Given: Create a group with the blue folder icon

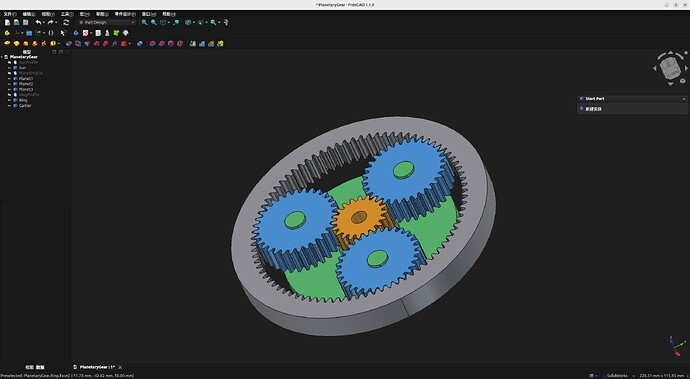Looking at the screenshot, I should (x=29, y=33).
